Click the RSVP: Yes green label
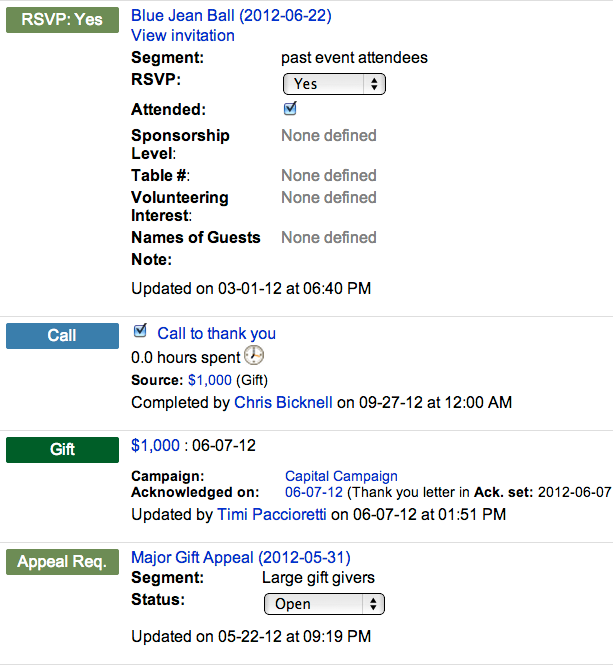Image resolution: width=613 pixels, height=665 pixels. 62,20
